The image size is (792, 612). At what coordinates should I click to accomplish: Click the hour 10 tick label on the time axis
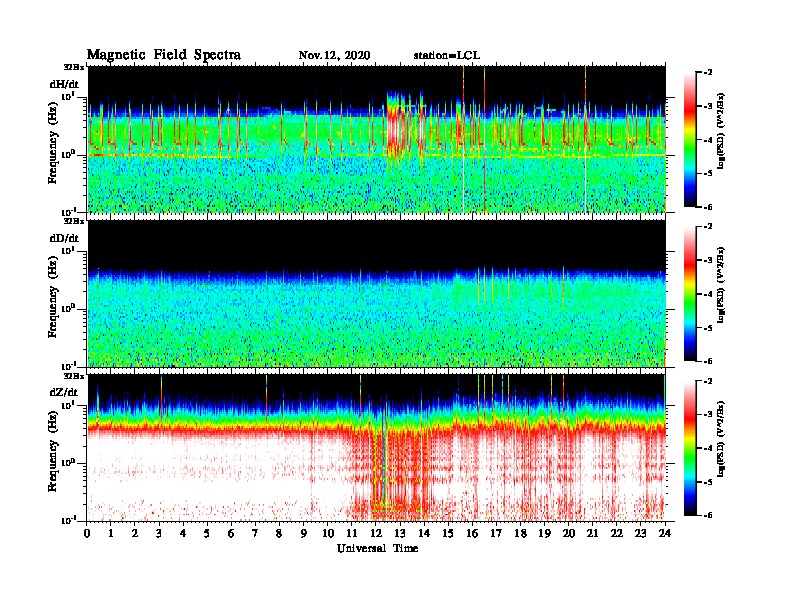tap(328, 534)
